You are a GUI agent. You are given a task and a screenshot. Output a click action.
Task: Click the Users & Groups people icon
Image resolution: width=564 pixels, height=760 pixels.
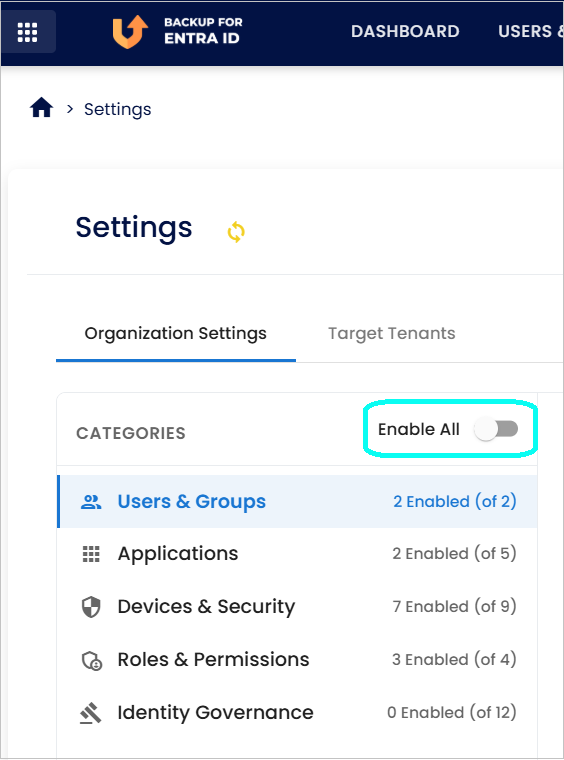pos(91,502)
